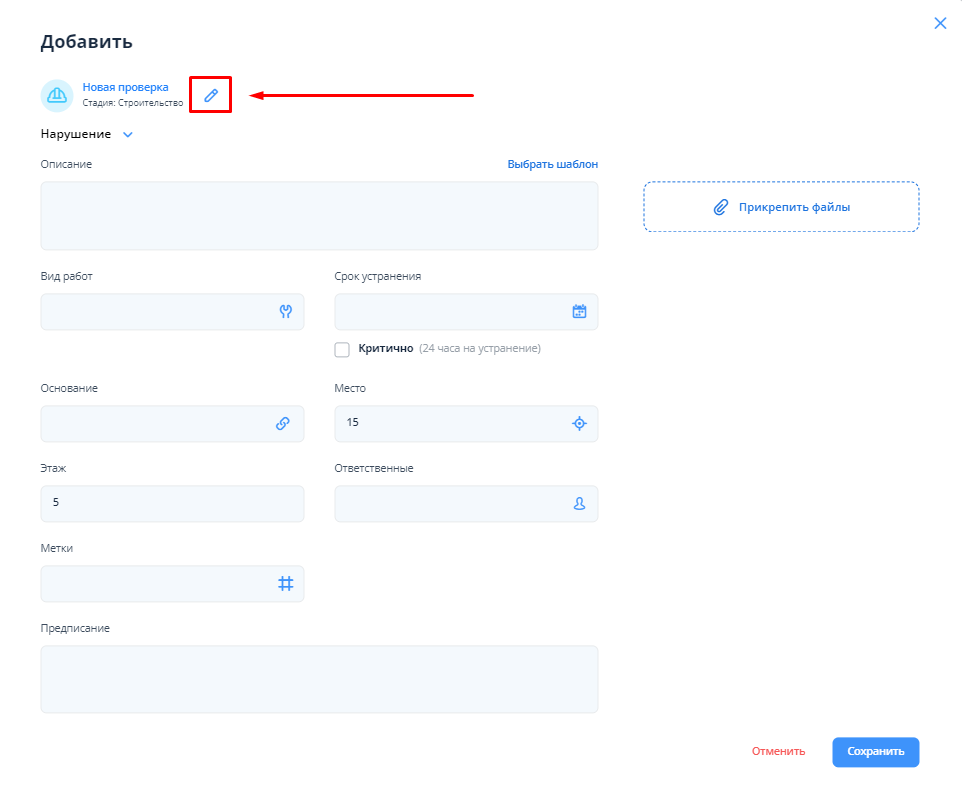
Task: Focus the Предписание text area
Action: pyautogui.click(x=319, y=679)
